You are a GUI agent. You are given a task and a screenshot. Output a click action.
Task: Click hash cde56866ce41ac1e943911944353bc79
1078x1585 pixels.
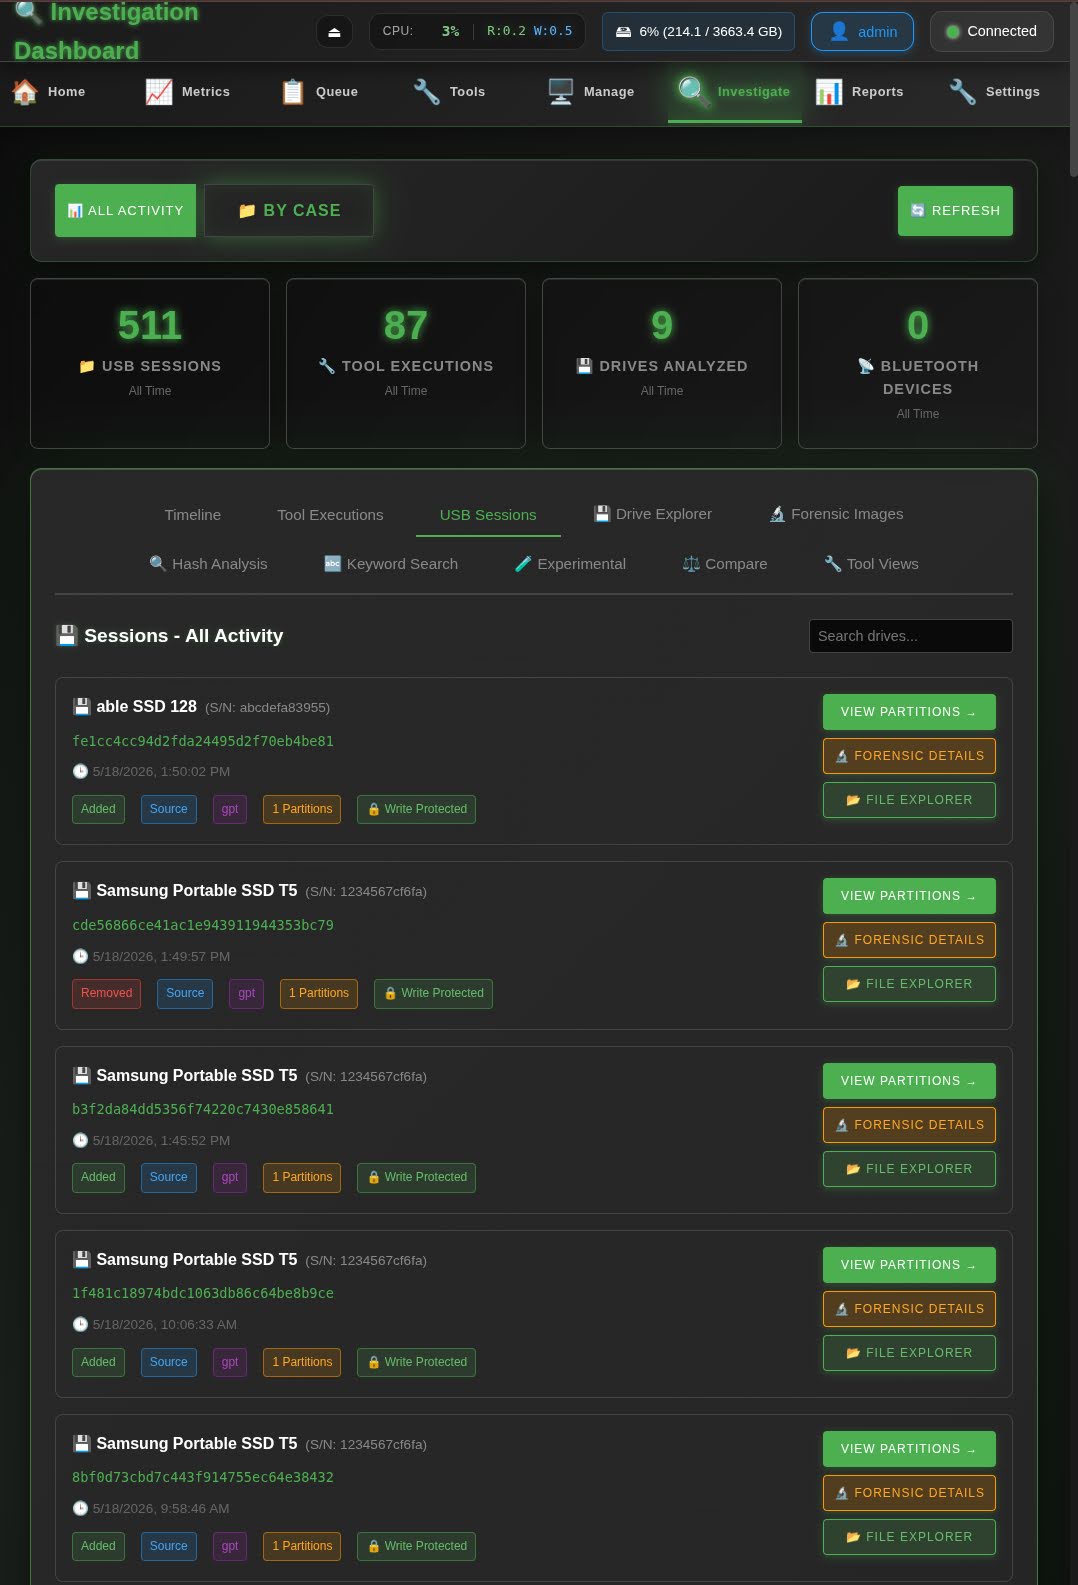(203, 926)
